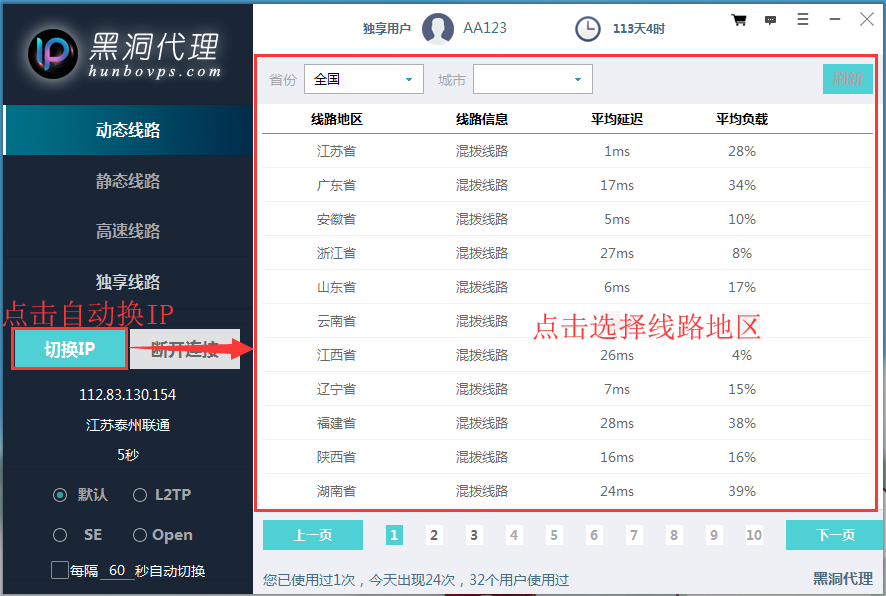Click the clock remaining-time icon
The width and height of the screenshot is (886, 596).
(588, 29)
